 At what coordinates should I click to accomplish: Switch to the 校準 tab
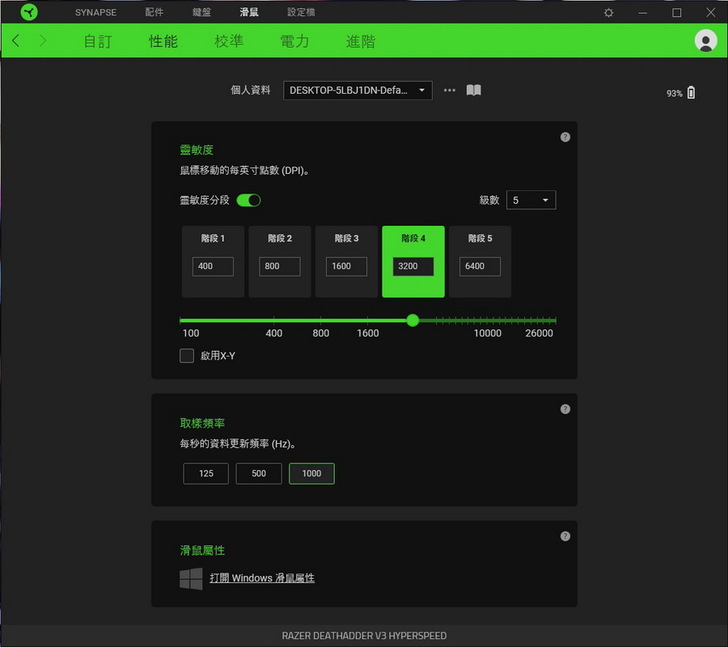coord(229,41)
